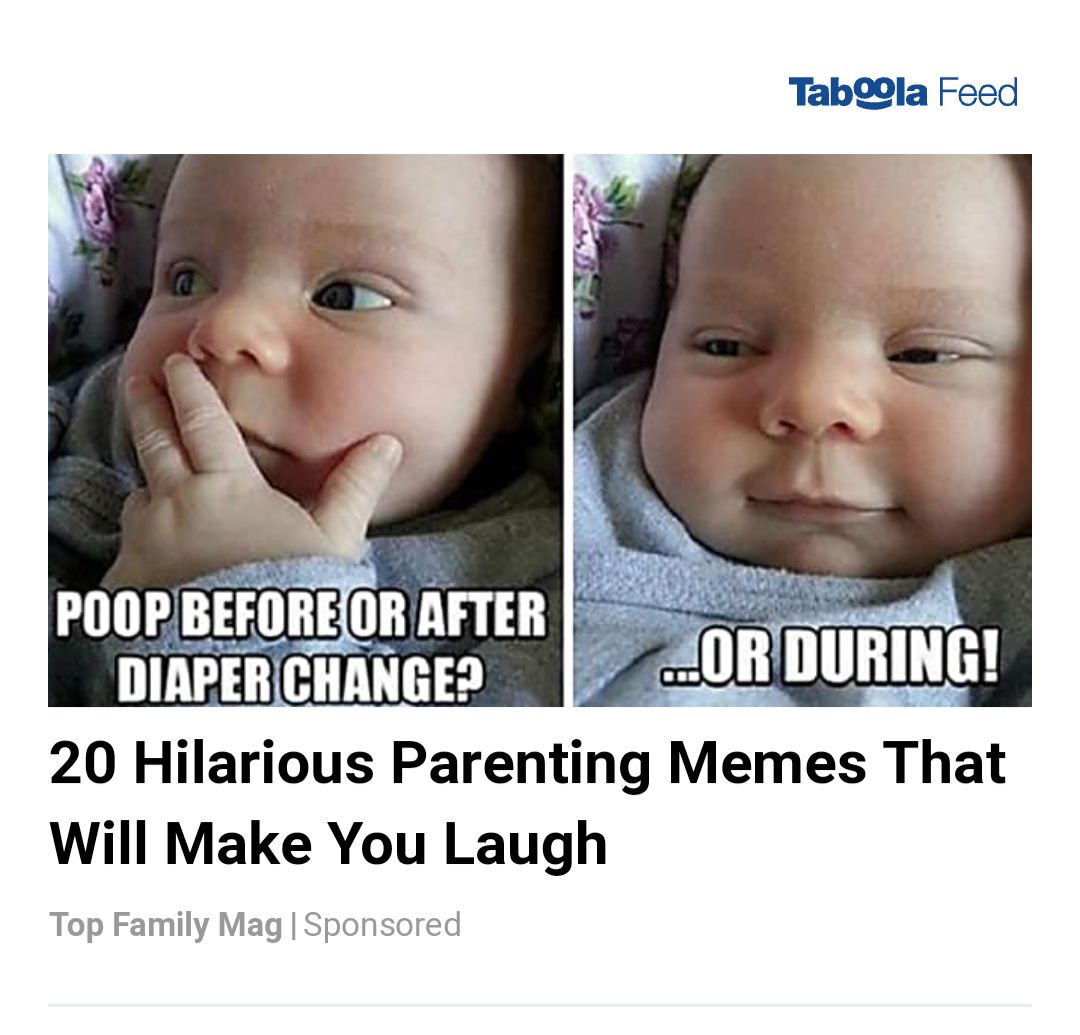Click the Taboola logo
The image size is (1080, 1035).
pos(858,93)
